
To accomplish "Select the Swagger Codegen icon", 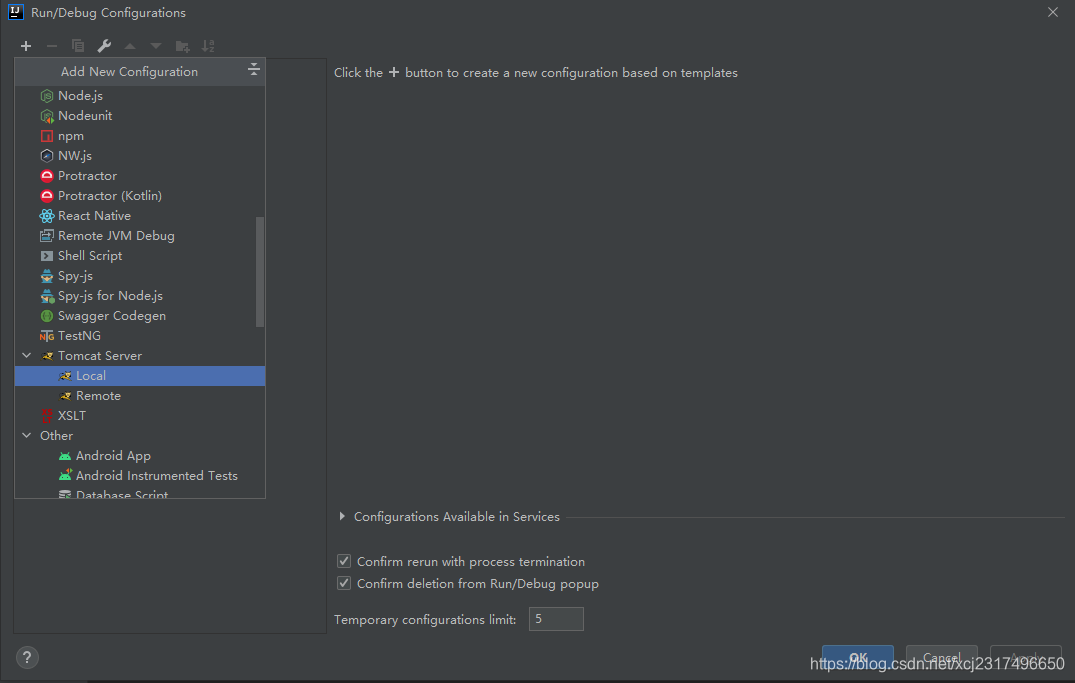I will (x=47, y=316).
